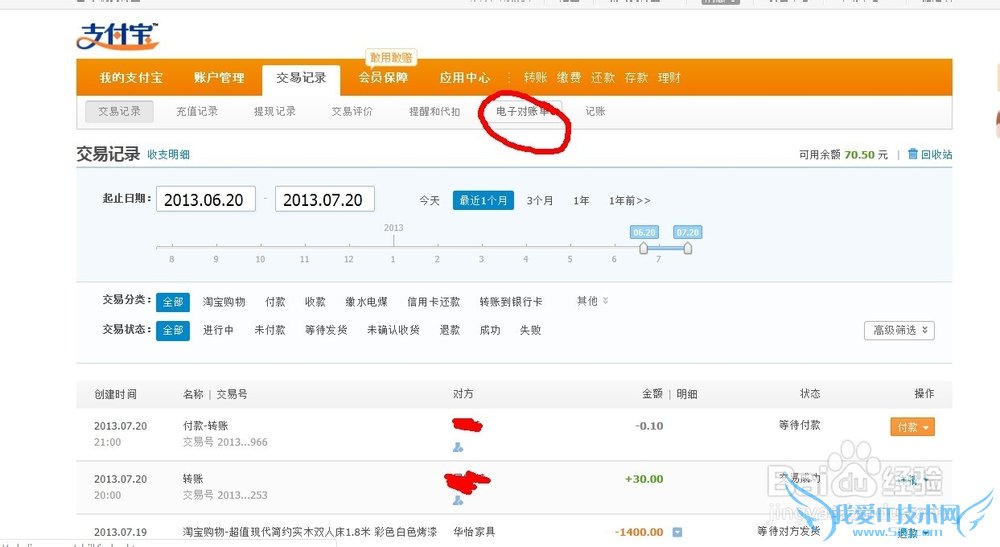Viewport: 1000px width, 547px height.
Task: Click the blue detail icon beside -1400.00
Action: pyautogui.click(x=677, y=532)
